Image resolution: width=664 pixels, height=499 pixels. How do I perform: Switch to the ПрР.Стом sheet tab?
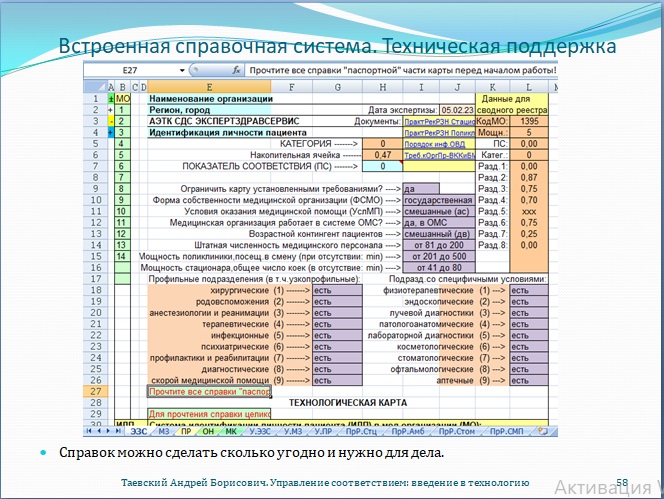(x=456, y=431)
